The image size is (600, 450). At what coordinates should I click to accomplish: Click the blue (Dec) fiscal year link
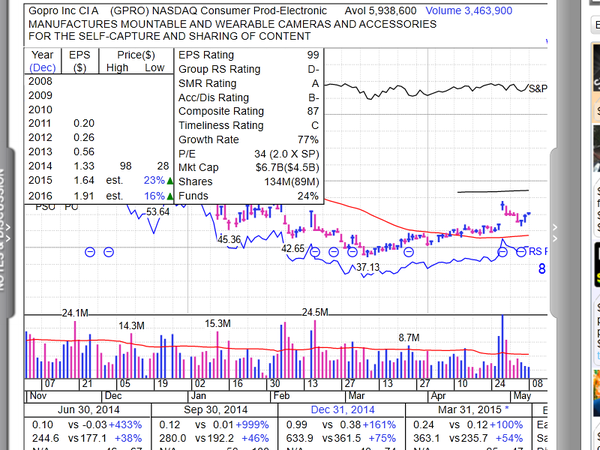[x=42, y=68]
